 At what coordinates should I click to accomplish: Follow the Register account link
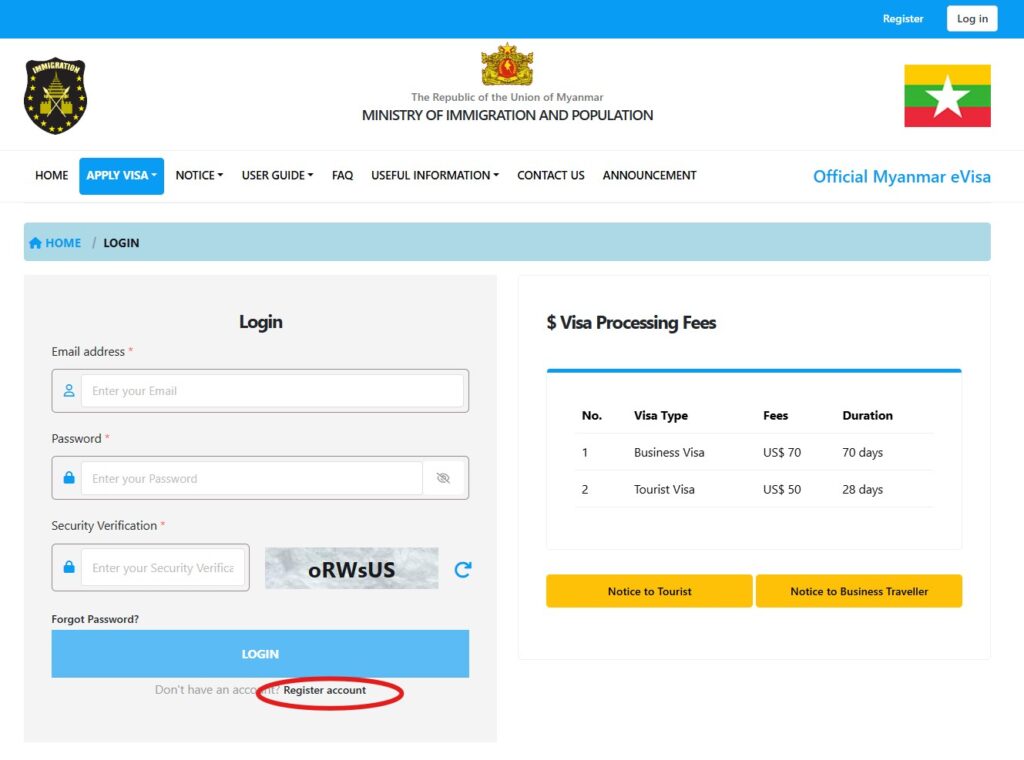(325, 691)
